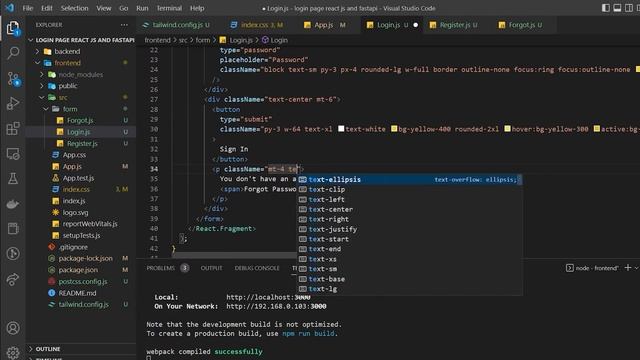The width and height of the screenshot is (640, 360).
Task: Switch to index.css editor tab
Action: (256, 25)
